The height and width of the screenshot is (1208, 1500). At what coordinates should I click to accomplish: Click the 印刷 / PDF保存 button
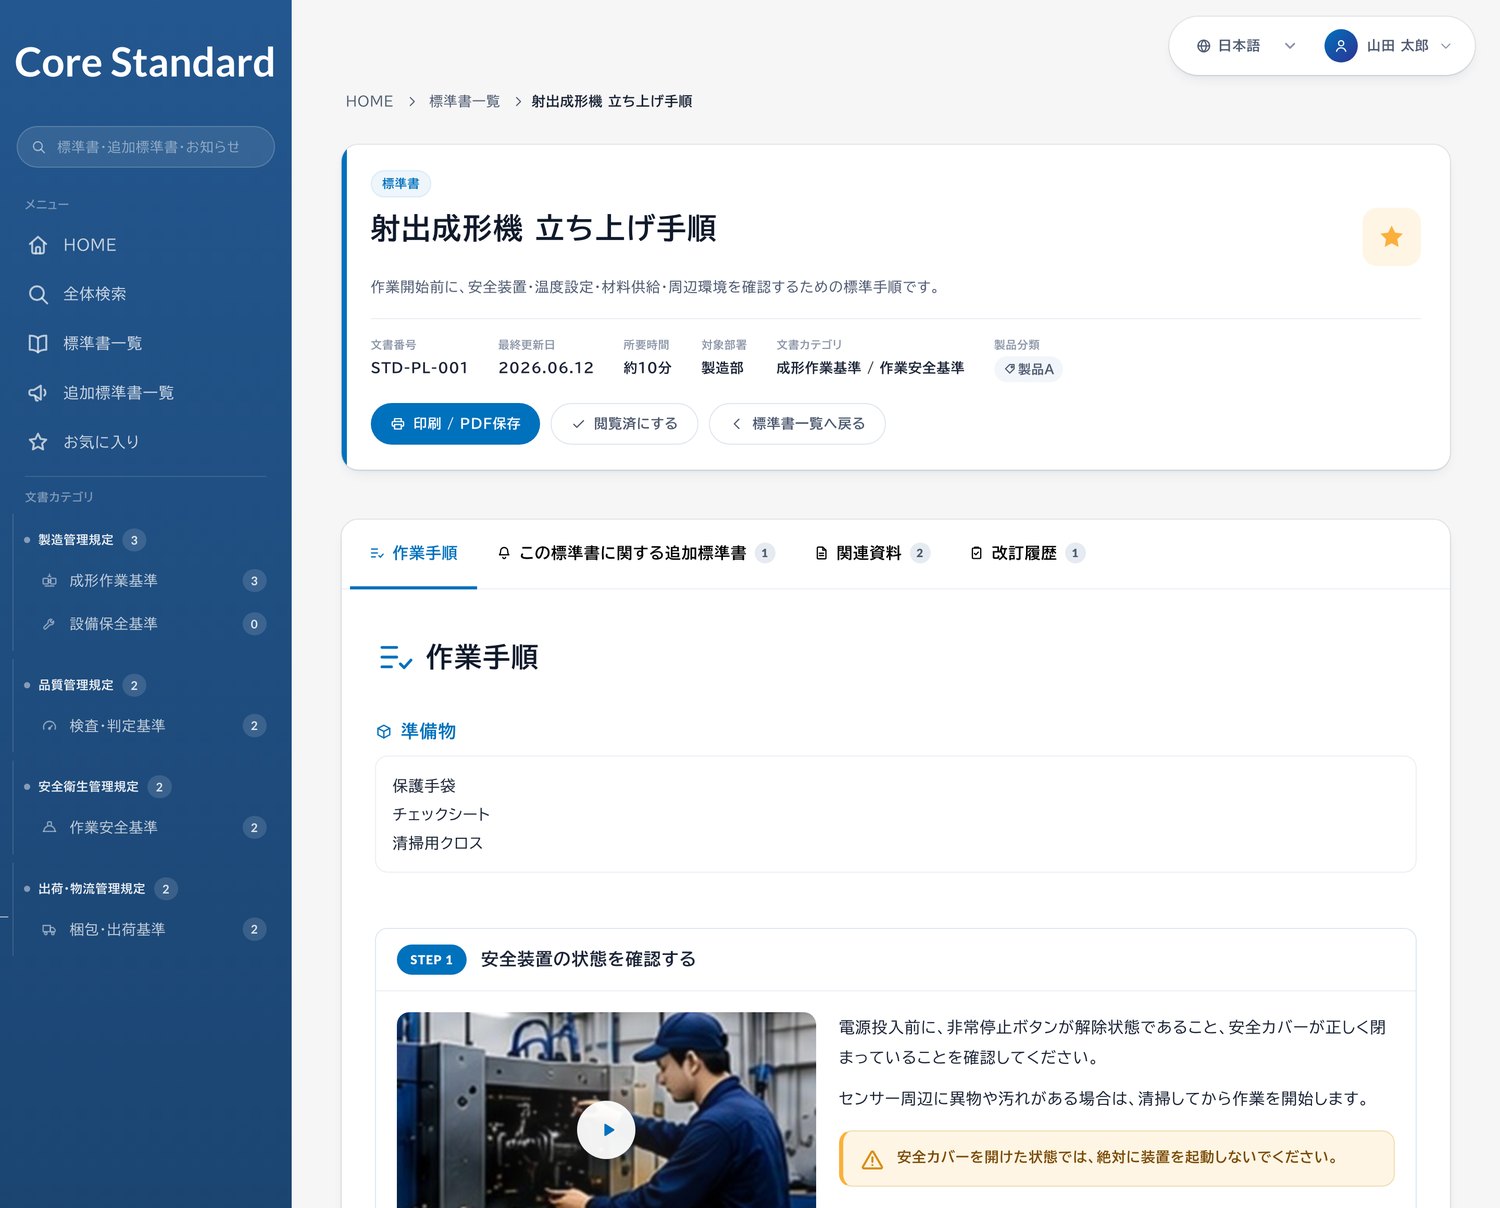click(455, 424)
